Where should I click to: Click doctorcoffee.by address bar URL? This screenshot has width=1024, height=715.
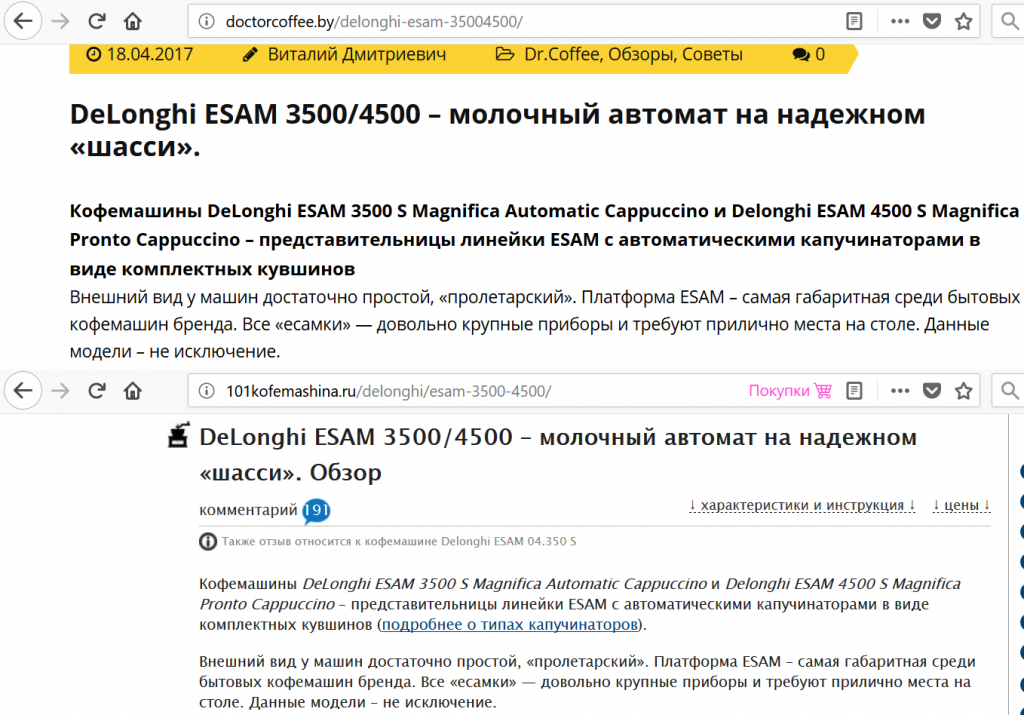[x=374, y=22]
